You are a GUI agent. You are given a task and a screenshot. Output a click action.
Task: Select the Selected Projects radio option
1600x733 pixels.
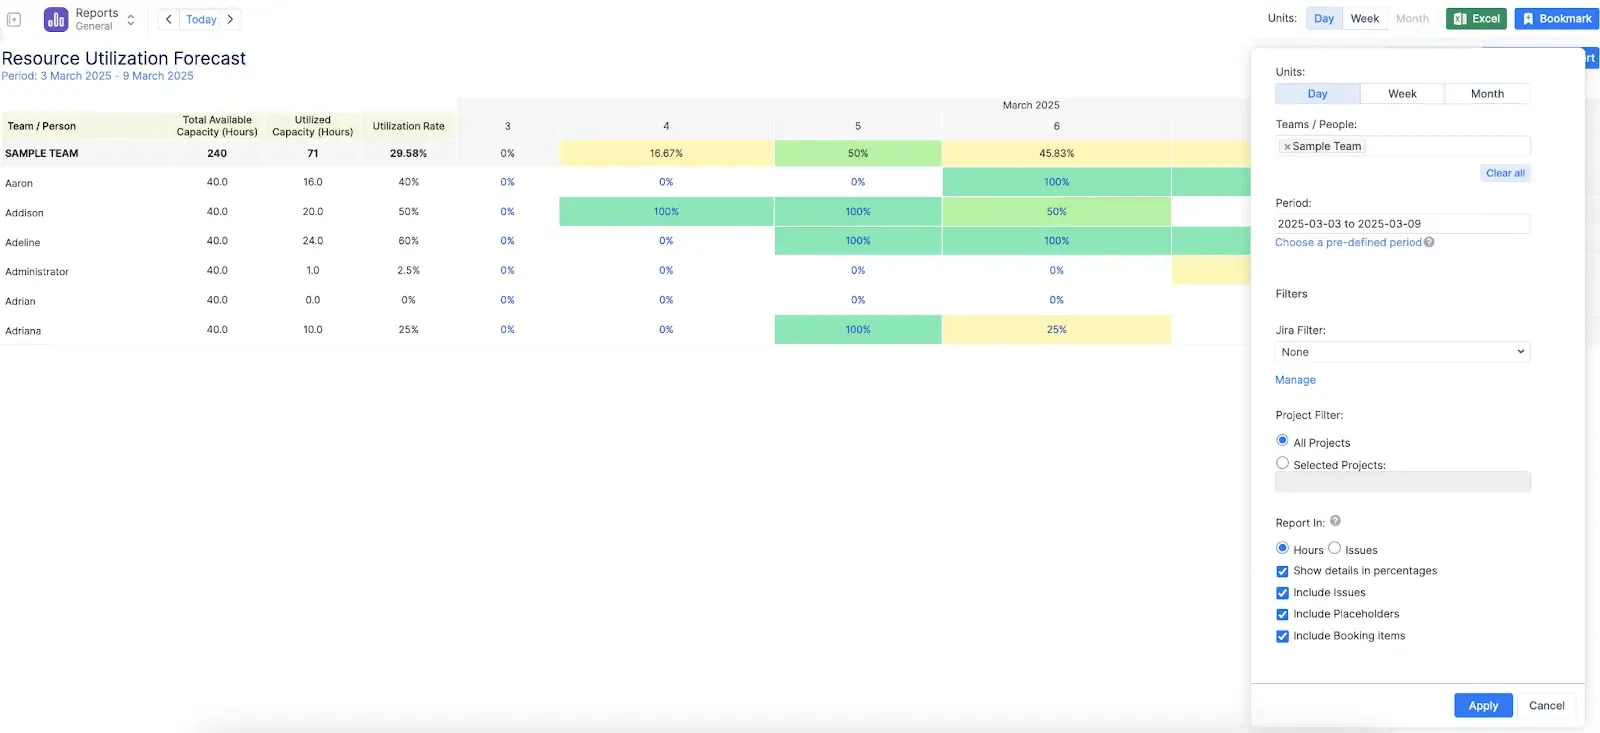pyautogui.click(x=1283, y=463)
